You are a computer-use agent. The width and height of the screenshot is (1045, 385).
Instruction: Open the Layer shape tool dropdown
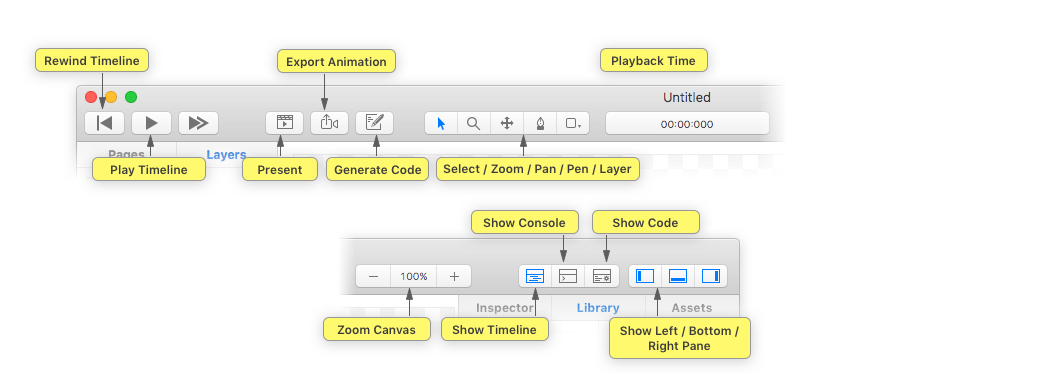click(572, 123)
